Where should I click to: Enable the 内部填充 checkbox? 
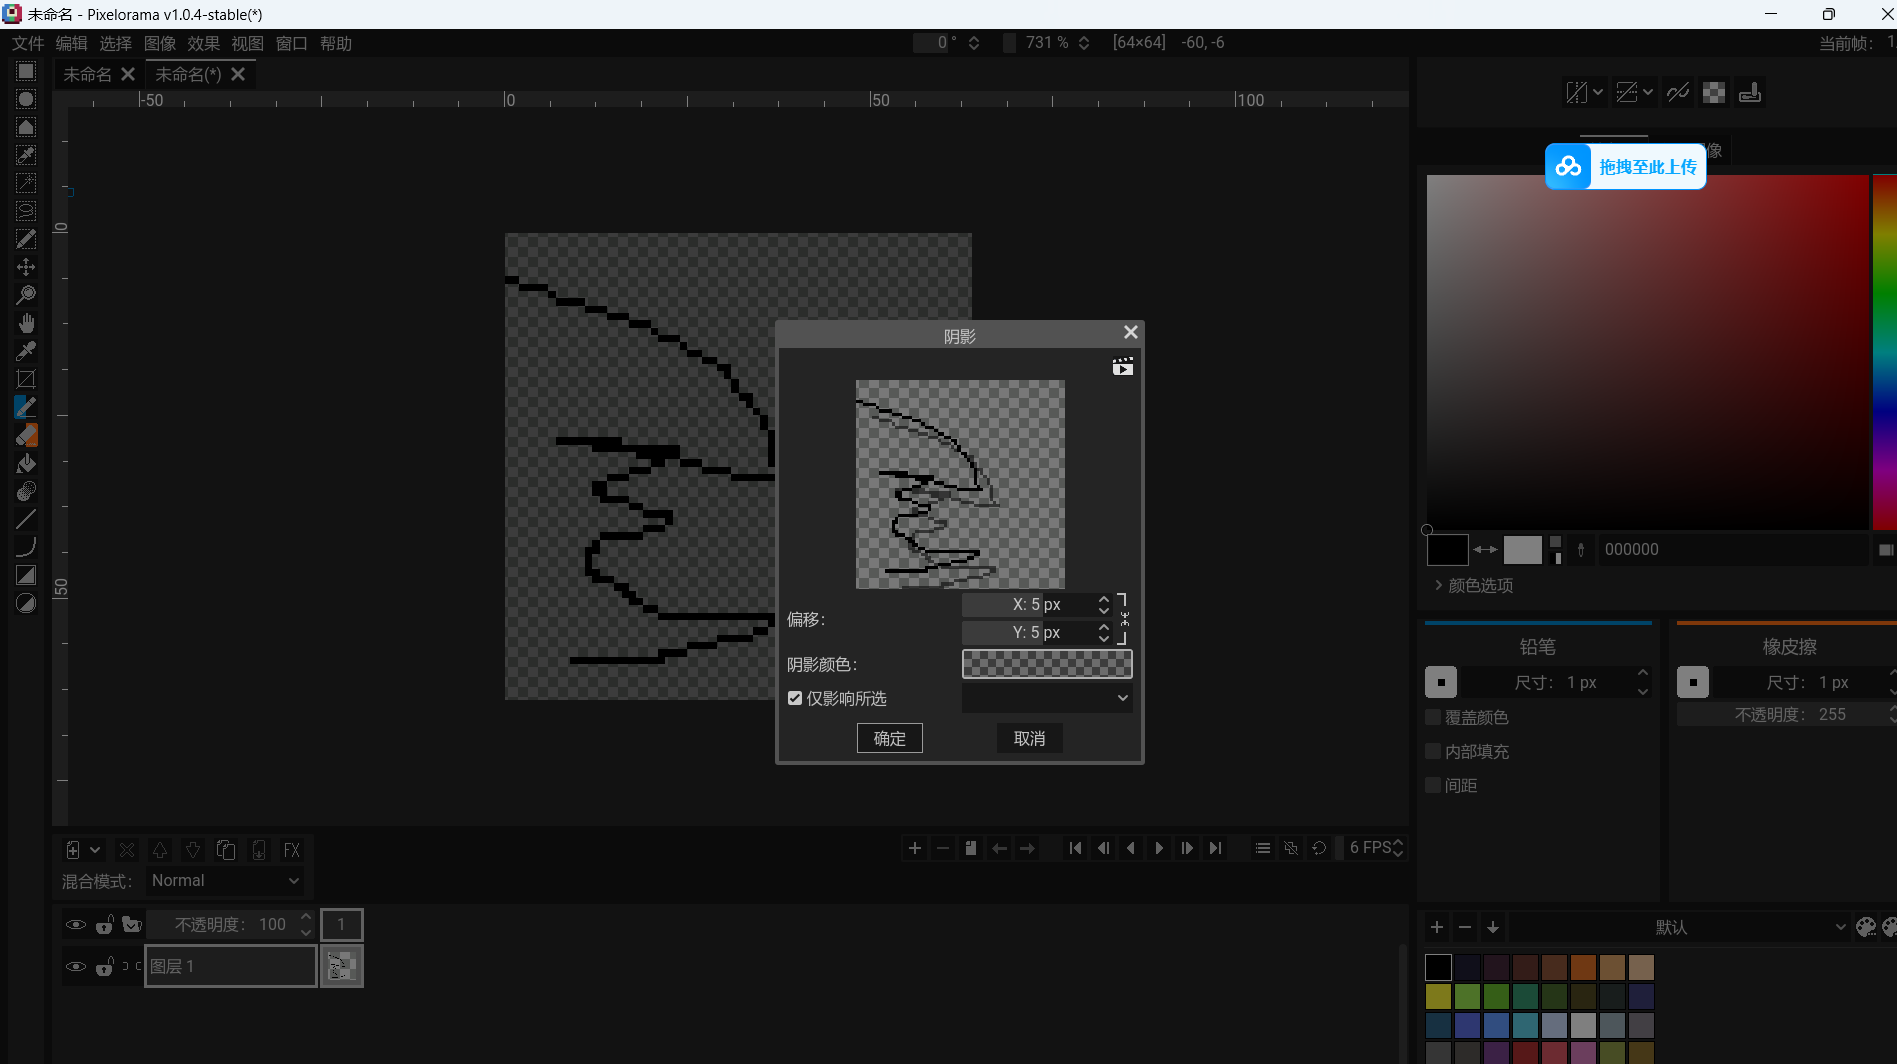(x=1433, y=751)
